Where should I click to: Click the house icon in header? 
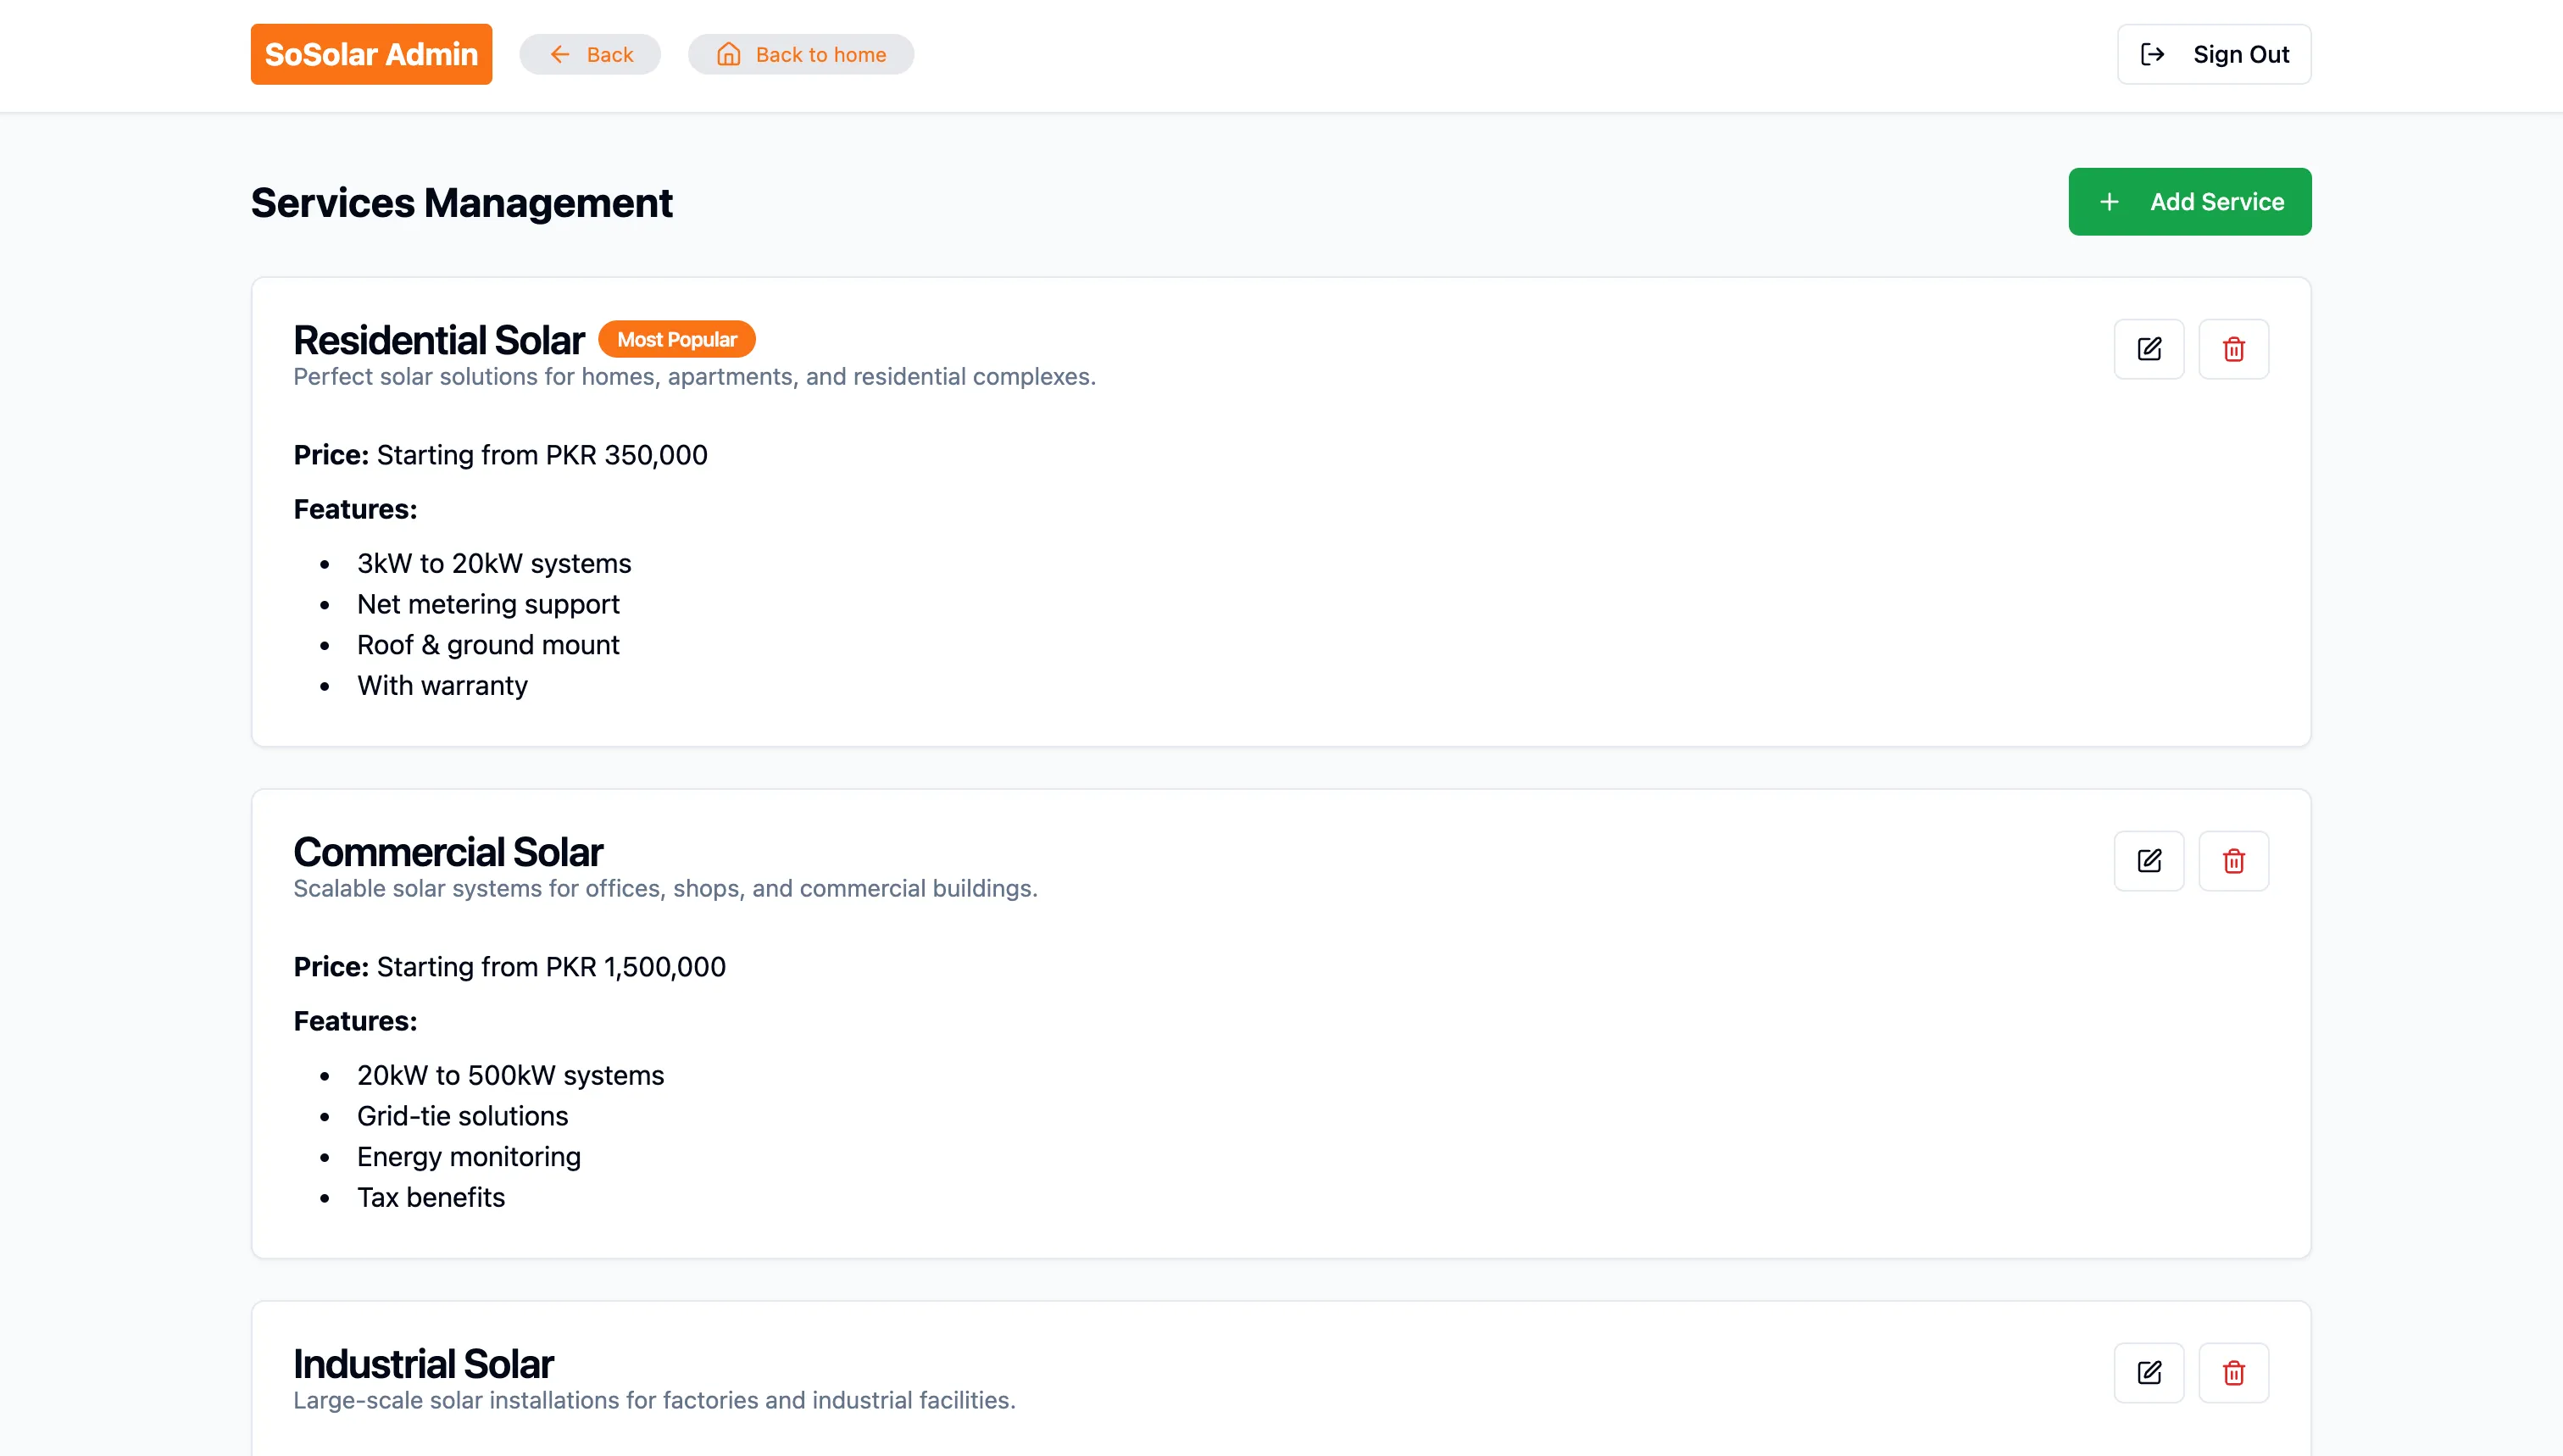coord(728,54)
